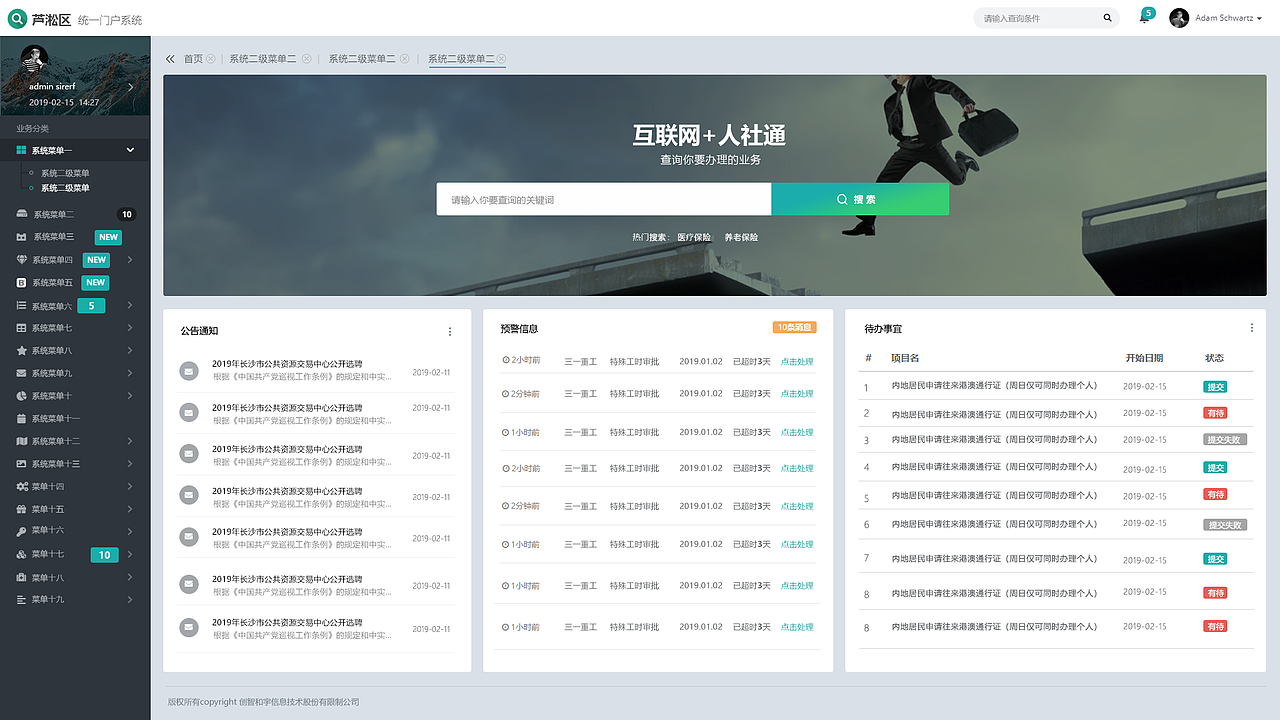The width and height of the screenshot is (1280, 720).
Task: Click 系统菜单十 pie chart icon
Action: point(21,396)
